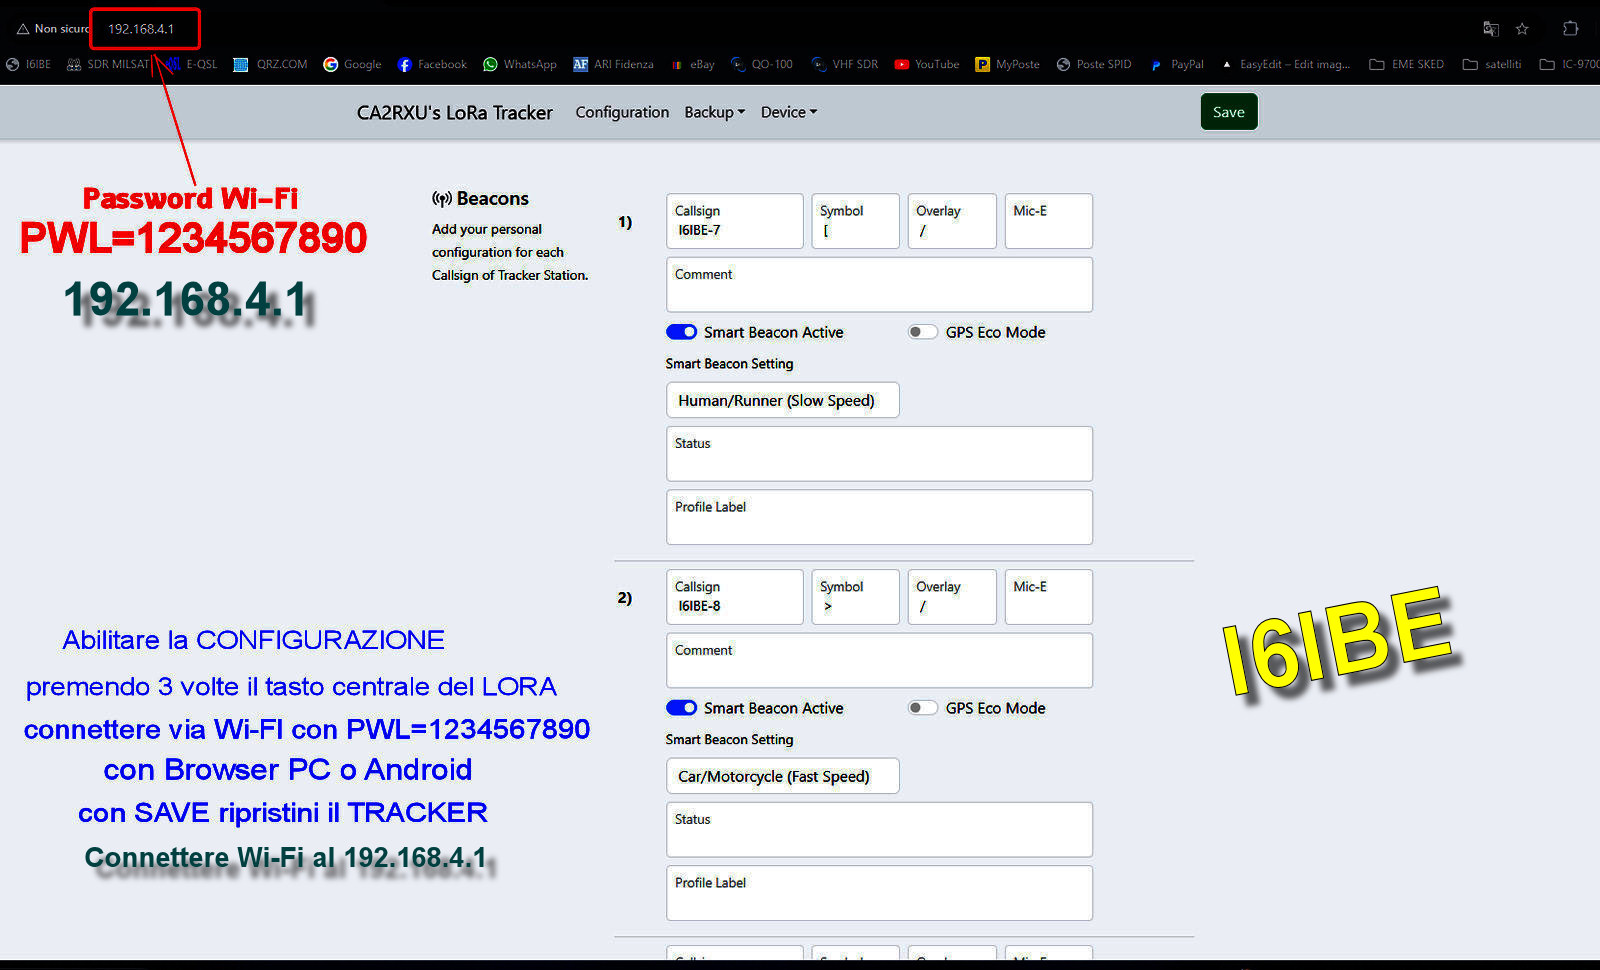Click the translate page icon

point(1490,29)
